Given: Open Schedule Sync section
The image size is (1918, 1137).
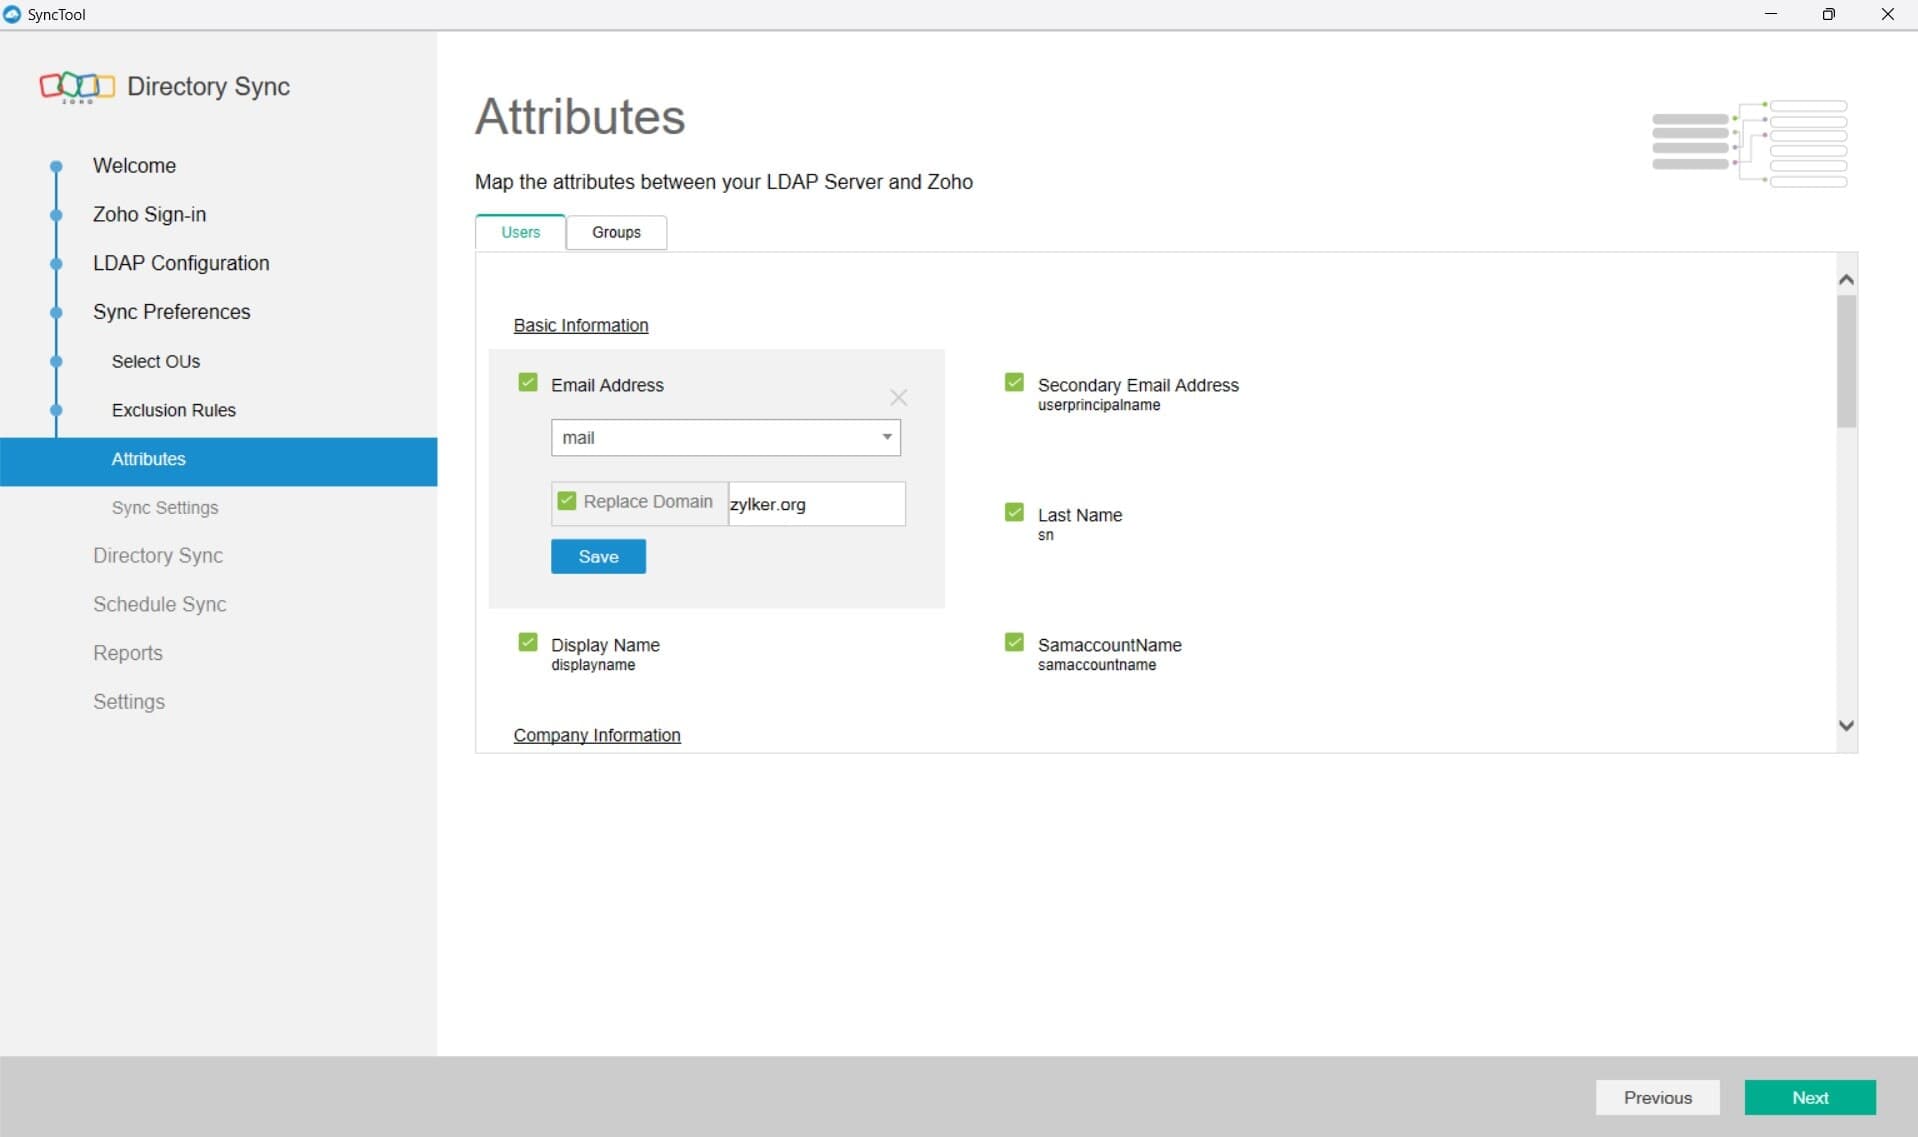Looking at the screenshot, I should (160, 605).
